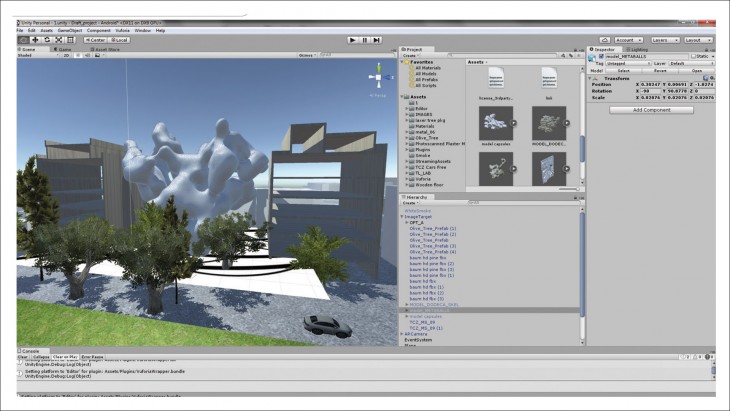This screenshot has width=730, height=411.
Task: Click the Pause button
Action: [365, 40]
